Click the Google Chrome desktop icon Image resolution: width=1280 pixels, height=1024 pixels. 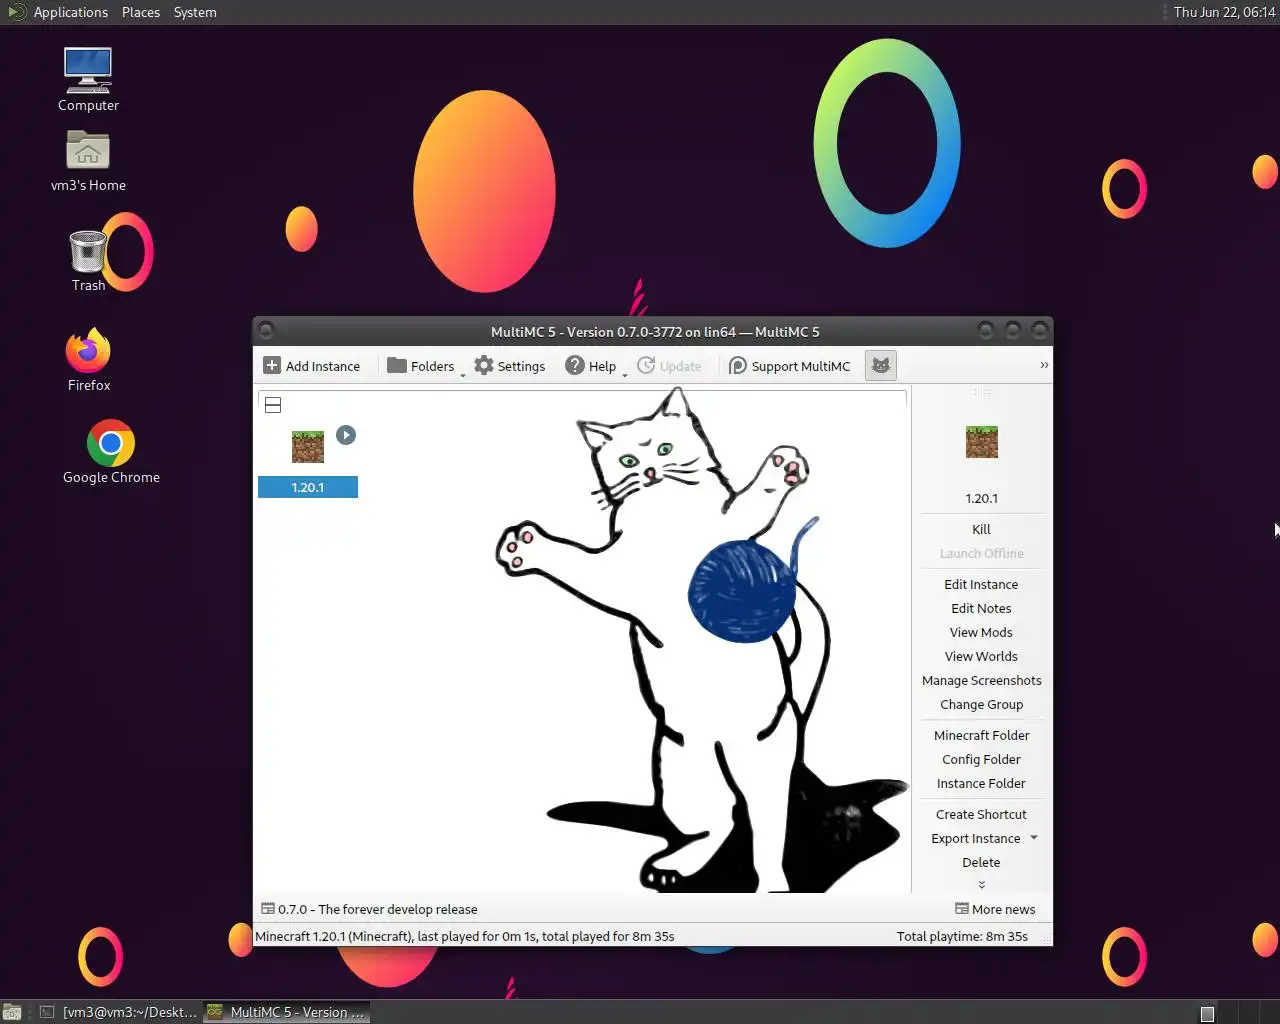(x=111, y=443)
